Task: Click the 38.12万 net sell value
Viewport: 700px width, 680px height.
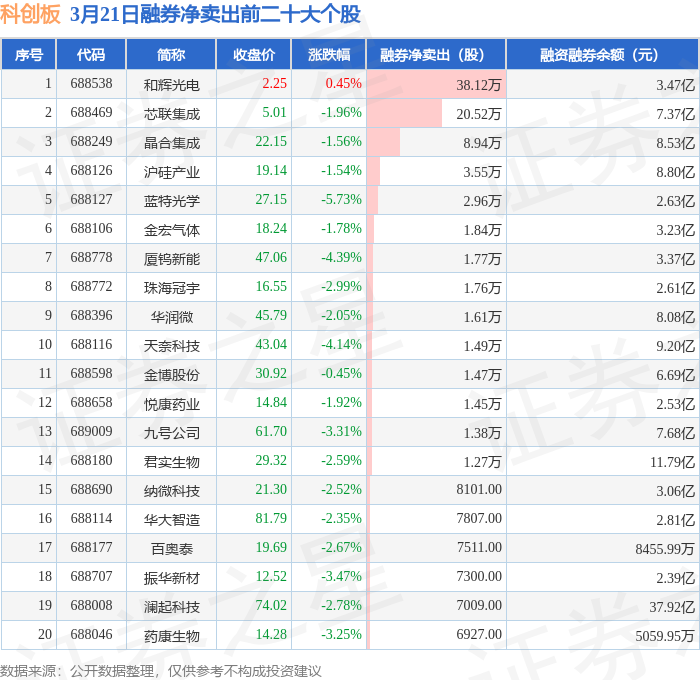Action: click(479, 85)
